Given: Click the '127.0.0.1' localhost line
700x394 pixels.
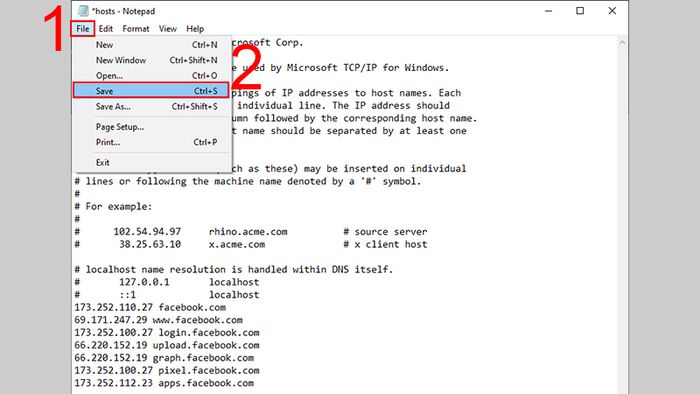Looking at the screenshot, I should [167, 282].
